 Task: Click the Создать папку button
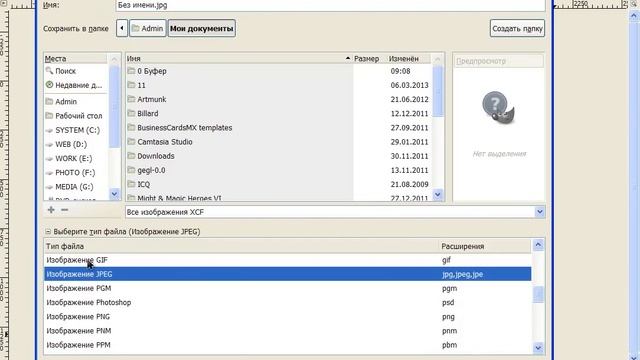pyautogui.click(x=517, y=29)
